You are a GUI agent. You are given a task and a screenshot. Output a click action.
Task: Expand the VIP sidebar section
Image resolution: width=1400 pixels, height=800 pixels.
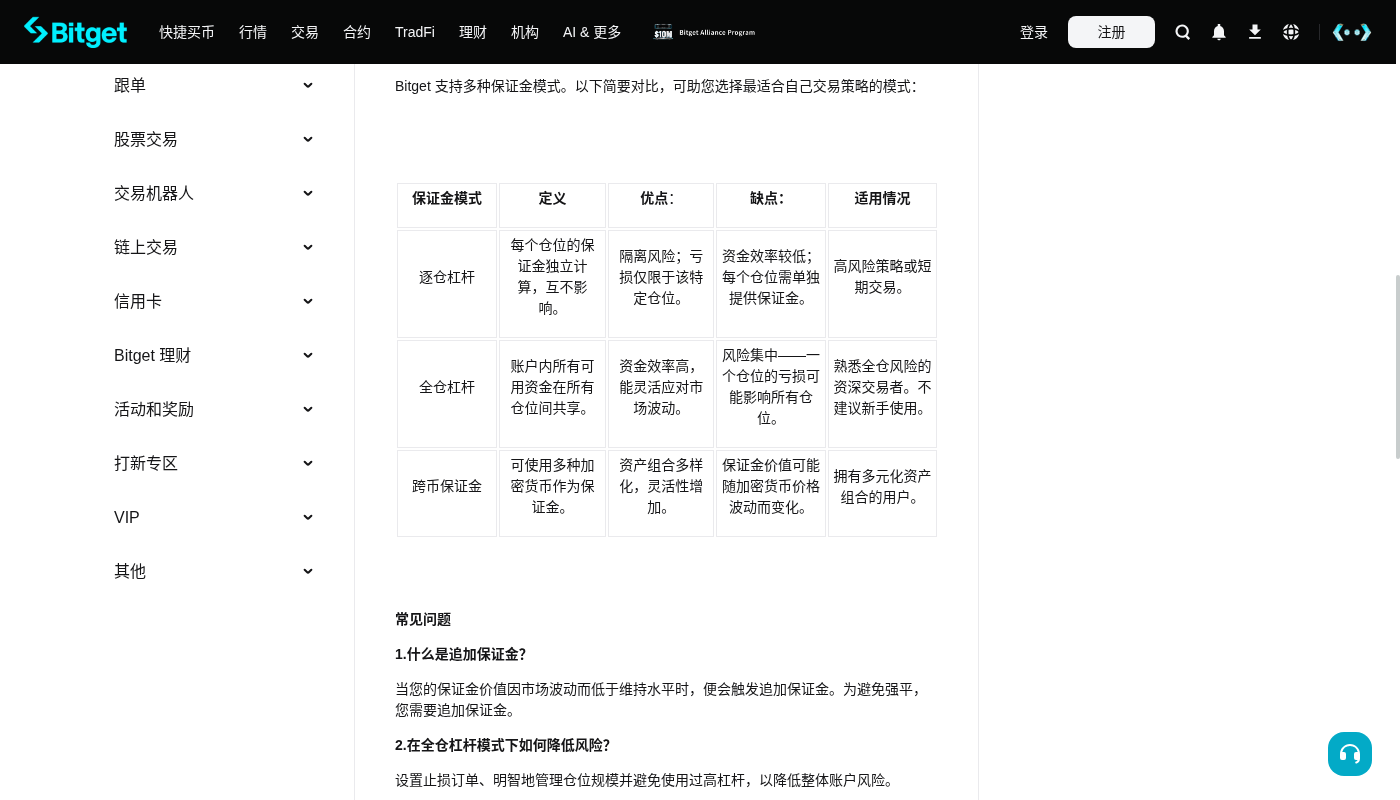pos(214,518)
